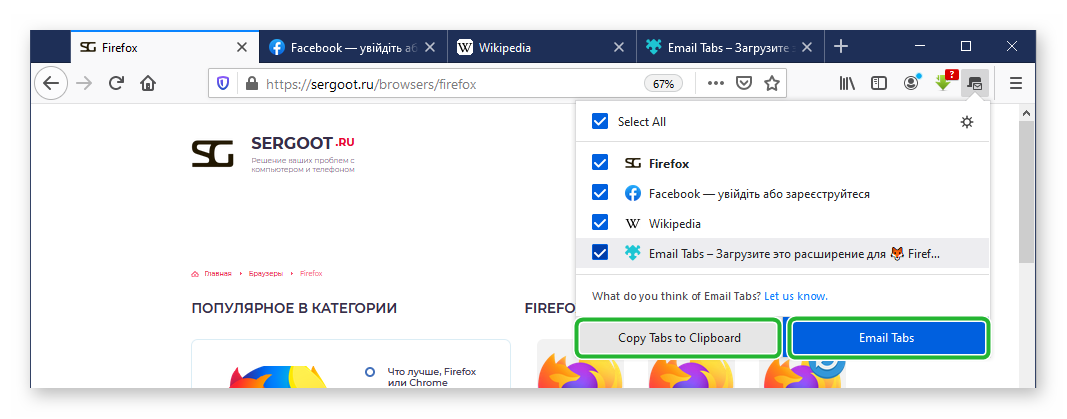Close the Facebook tab
Viewport: 1067px width, 419px height.
coord(430,48)
